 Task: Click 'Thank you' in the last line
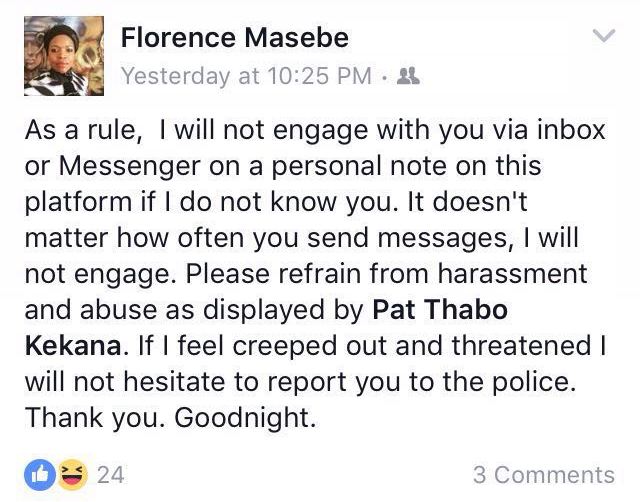coord(91,418)
